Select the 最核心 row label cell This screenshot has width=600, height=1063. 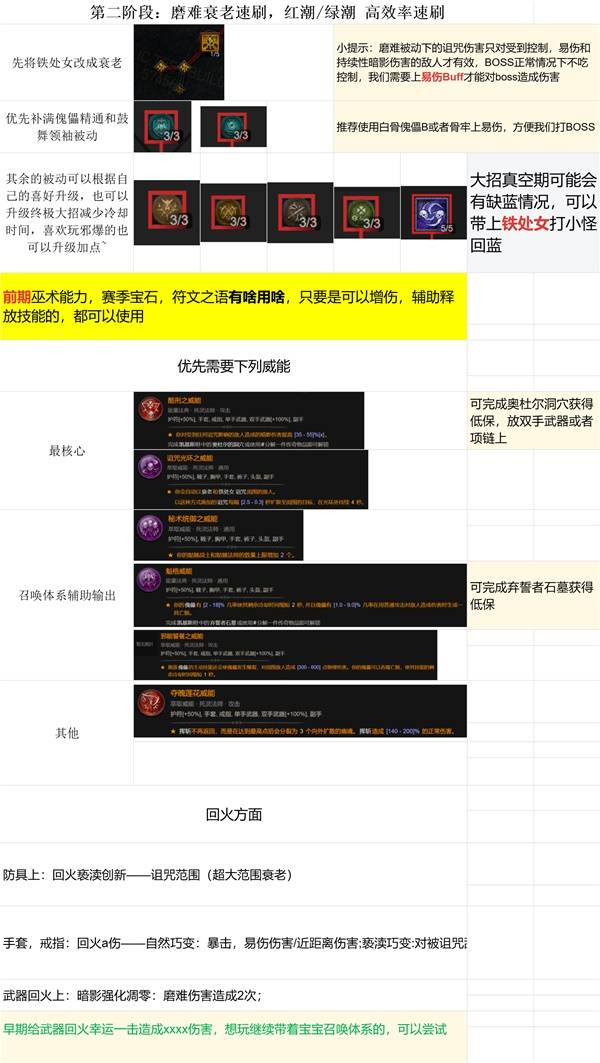[x=66, y=450]
